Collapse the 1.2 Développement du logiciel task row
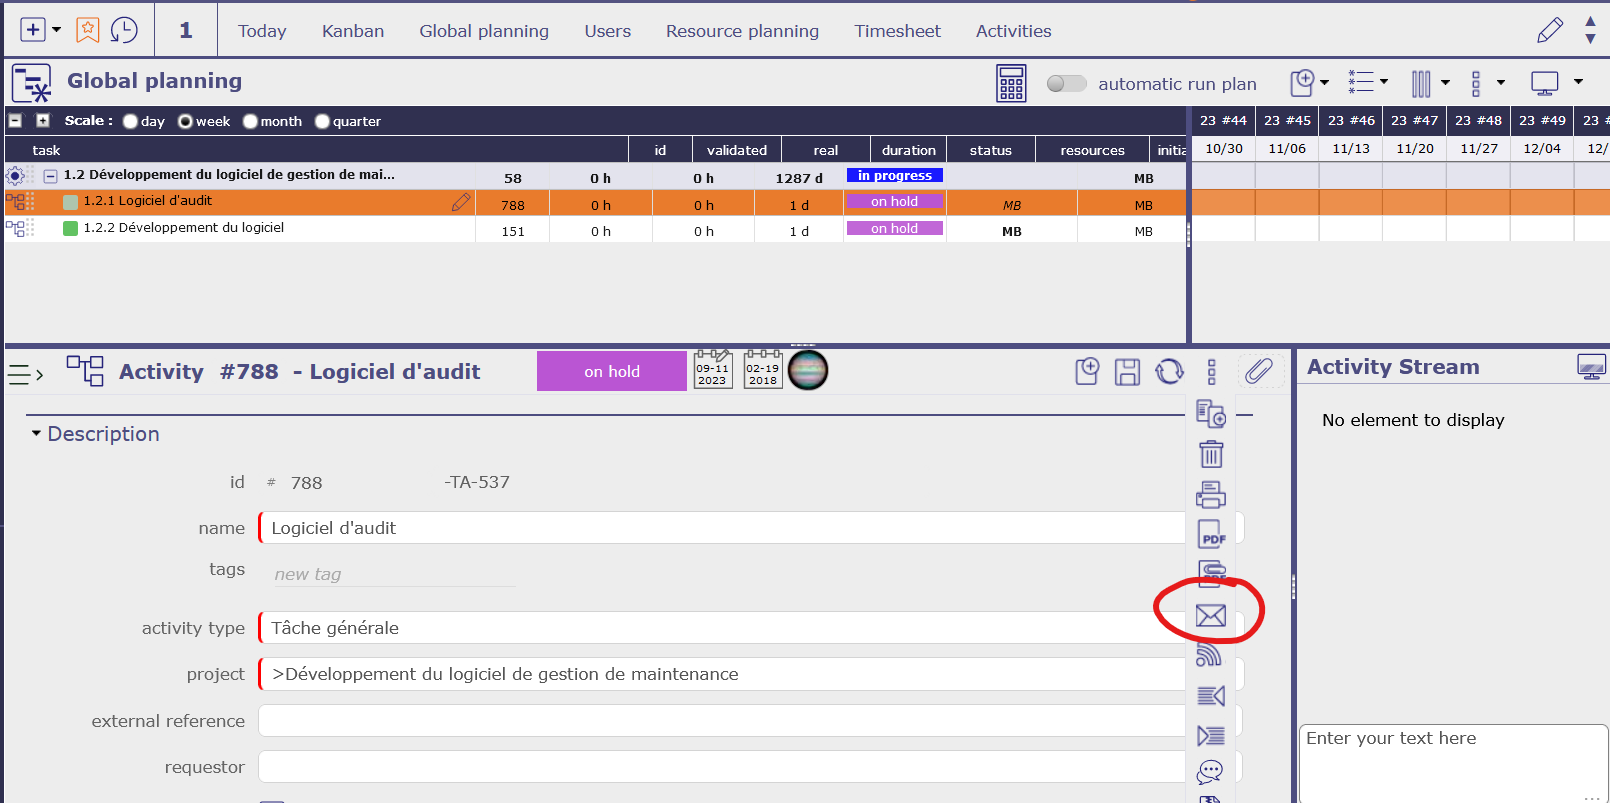 pos(50,176)
